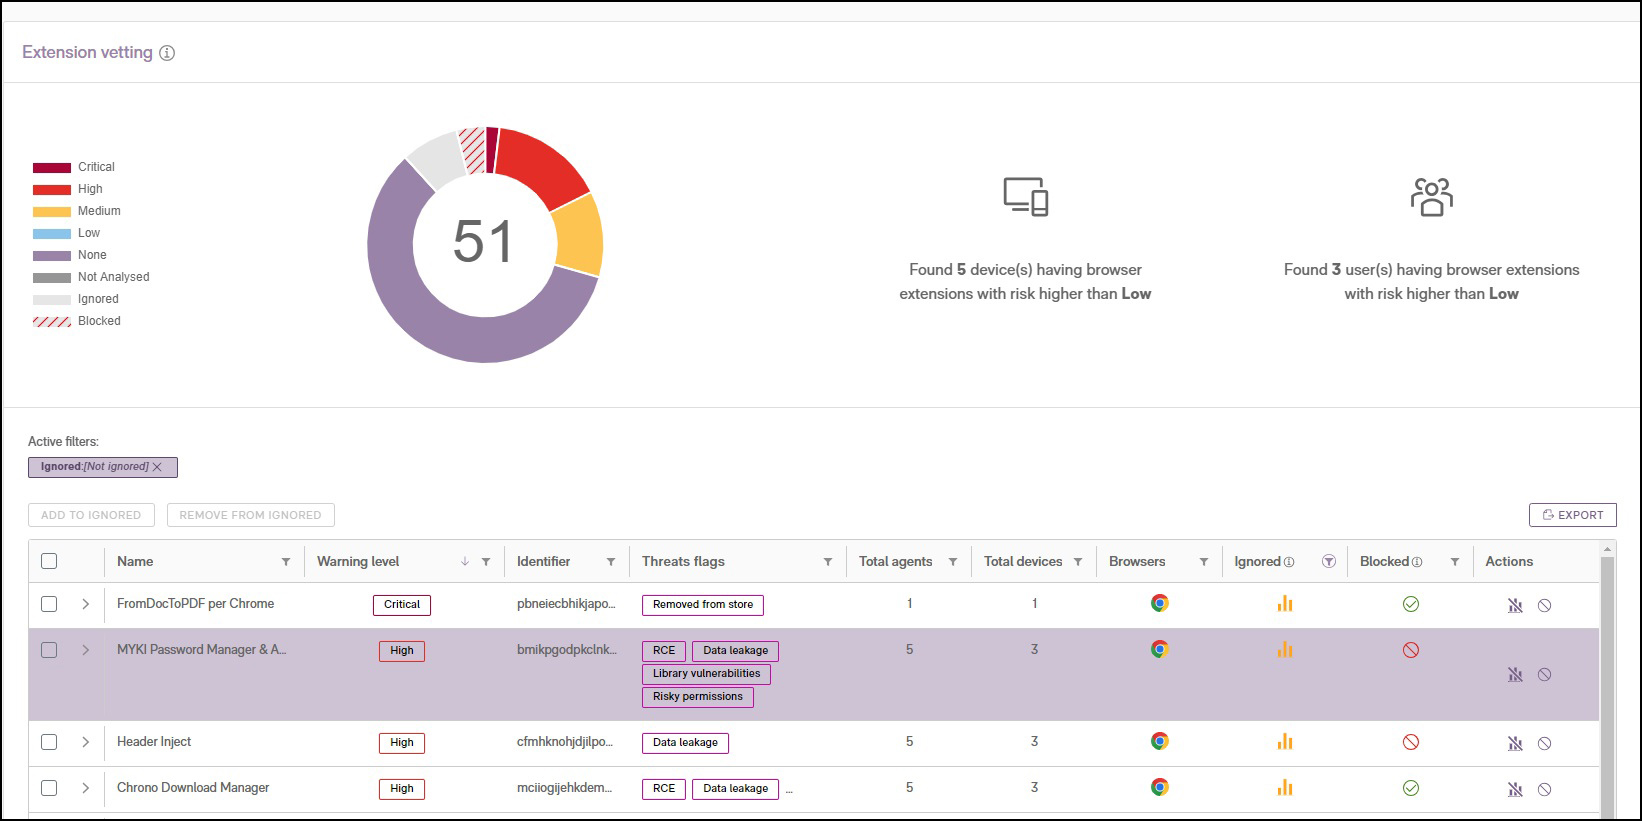Image resolution: width=1642 pixels, height=821 pixels.
Task: Check the FromDocToPDF per Chrome row checkbox
Action: (49, 604)
